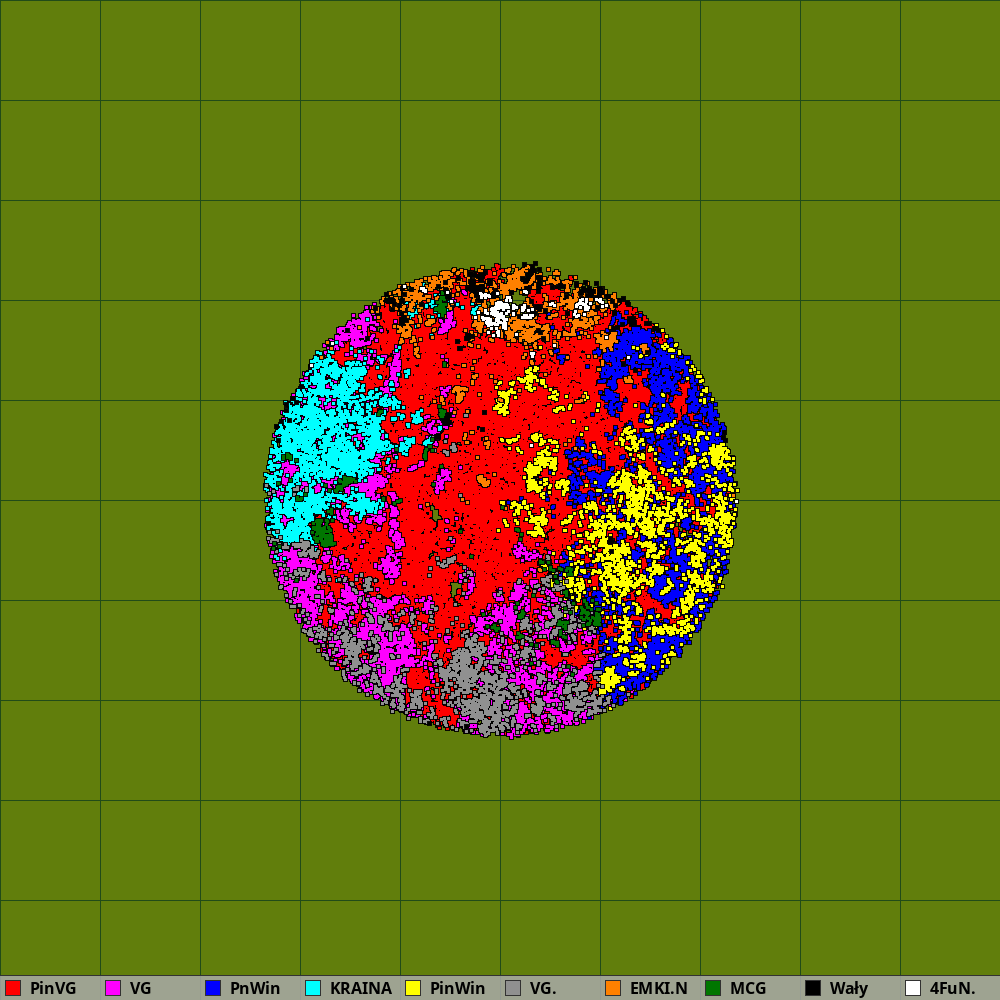Pick the cyan KRAINA color square
The height and width of the screenshot is (1000, 1000).
313,988
